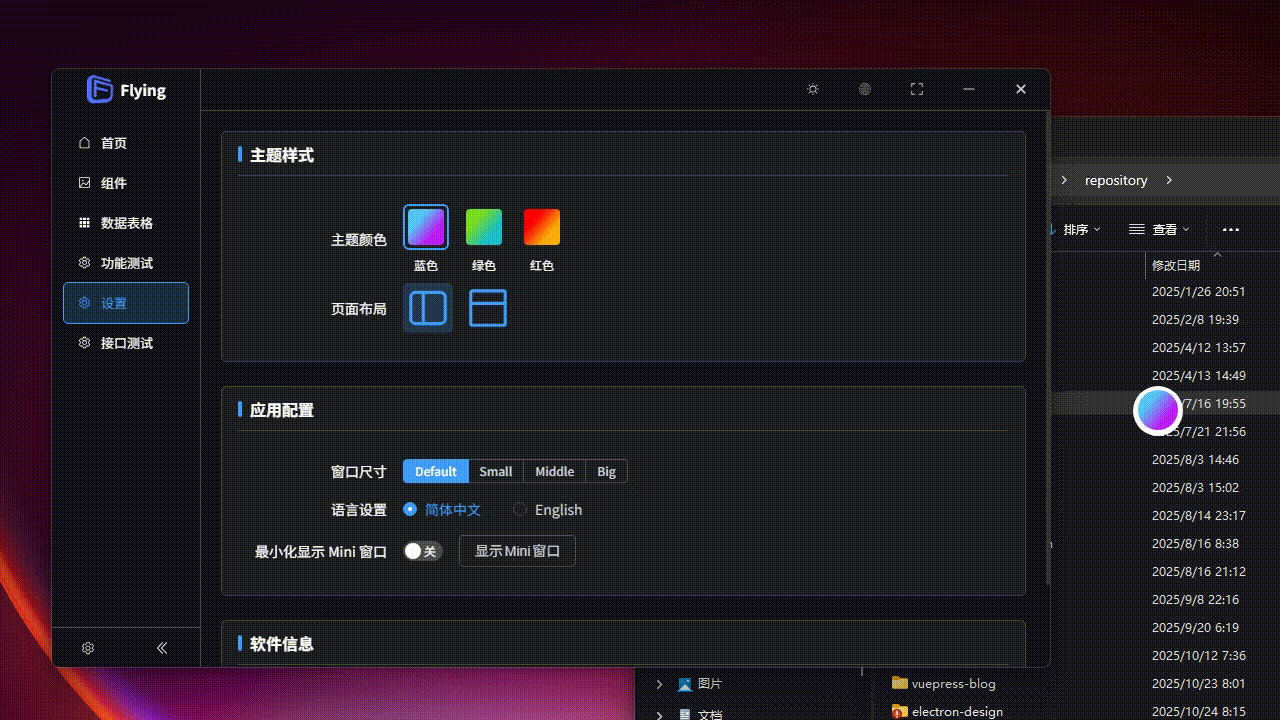Click vuepress-blog folder icon in Explorer
1280x720 pixels.
[x=900, y=683]
